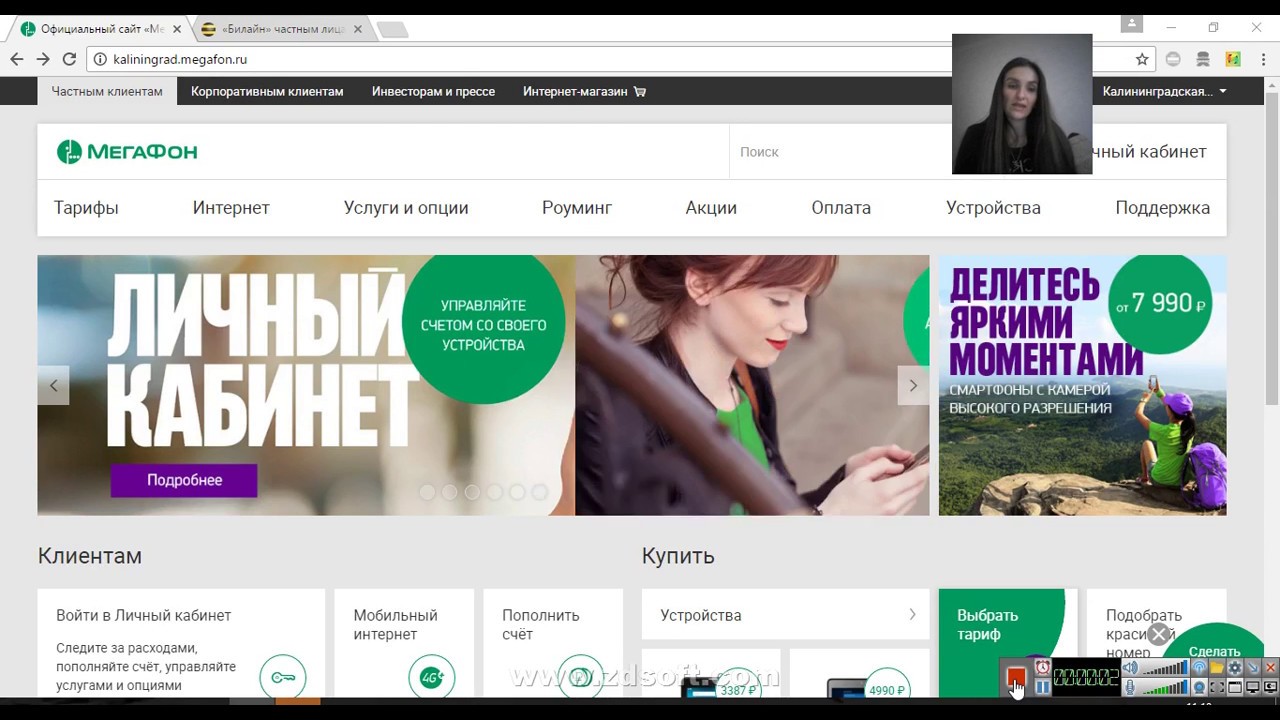Mute the recorder speaker icon
The height and width of the screenshot is (720, 1280).
coord(1130,668)
